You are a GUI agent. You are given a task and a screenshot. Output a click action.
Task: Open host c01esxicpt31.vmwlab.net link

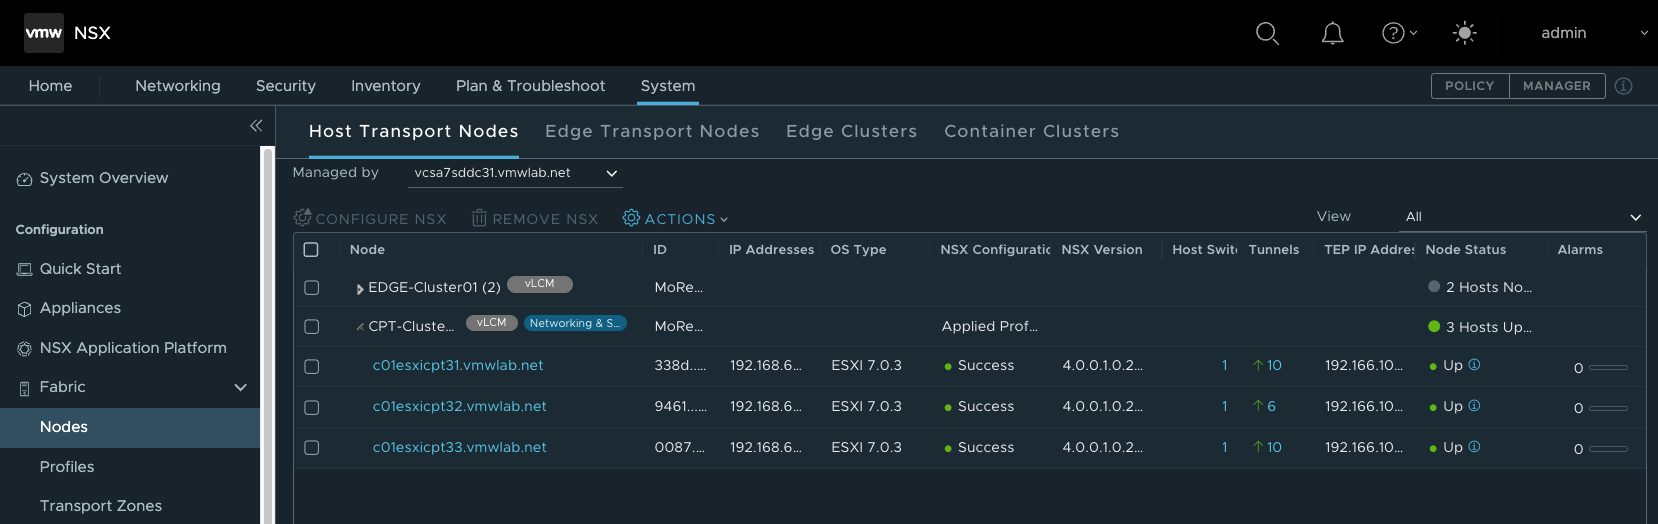pos(458,365)
